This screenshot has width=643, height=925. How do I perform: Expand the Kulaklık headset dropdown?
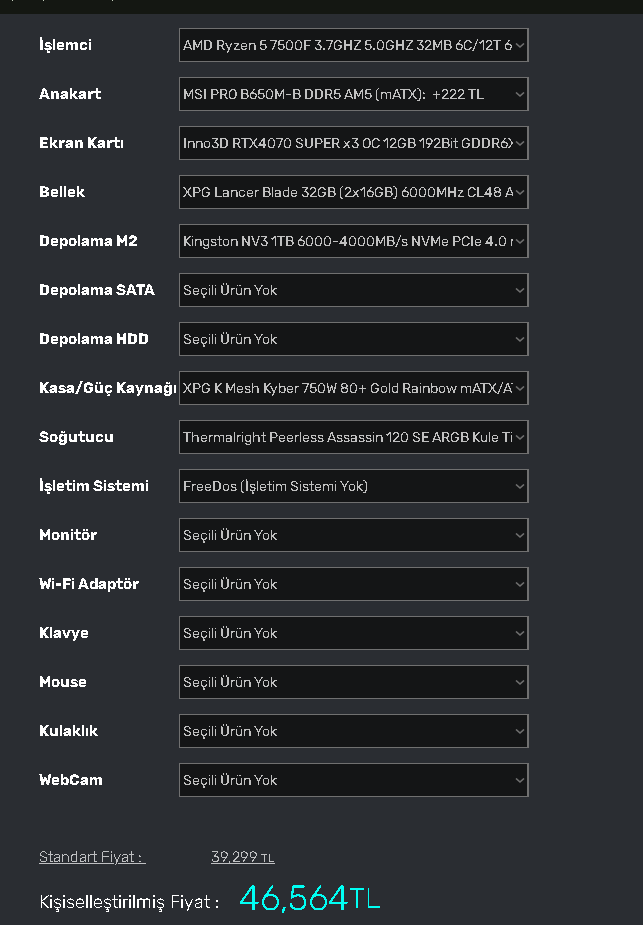(353, 731)
